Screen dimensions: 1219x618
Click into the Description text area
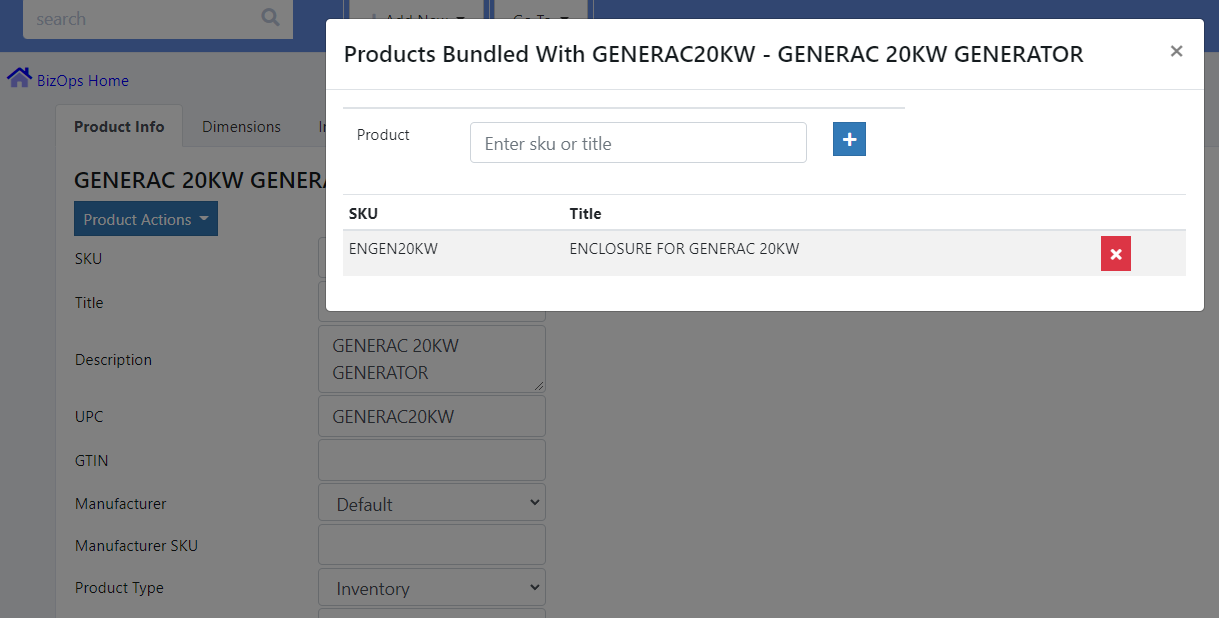(x=431, y=359)
